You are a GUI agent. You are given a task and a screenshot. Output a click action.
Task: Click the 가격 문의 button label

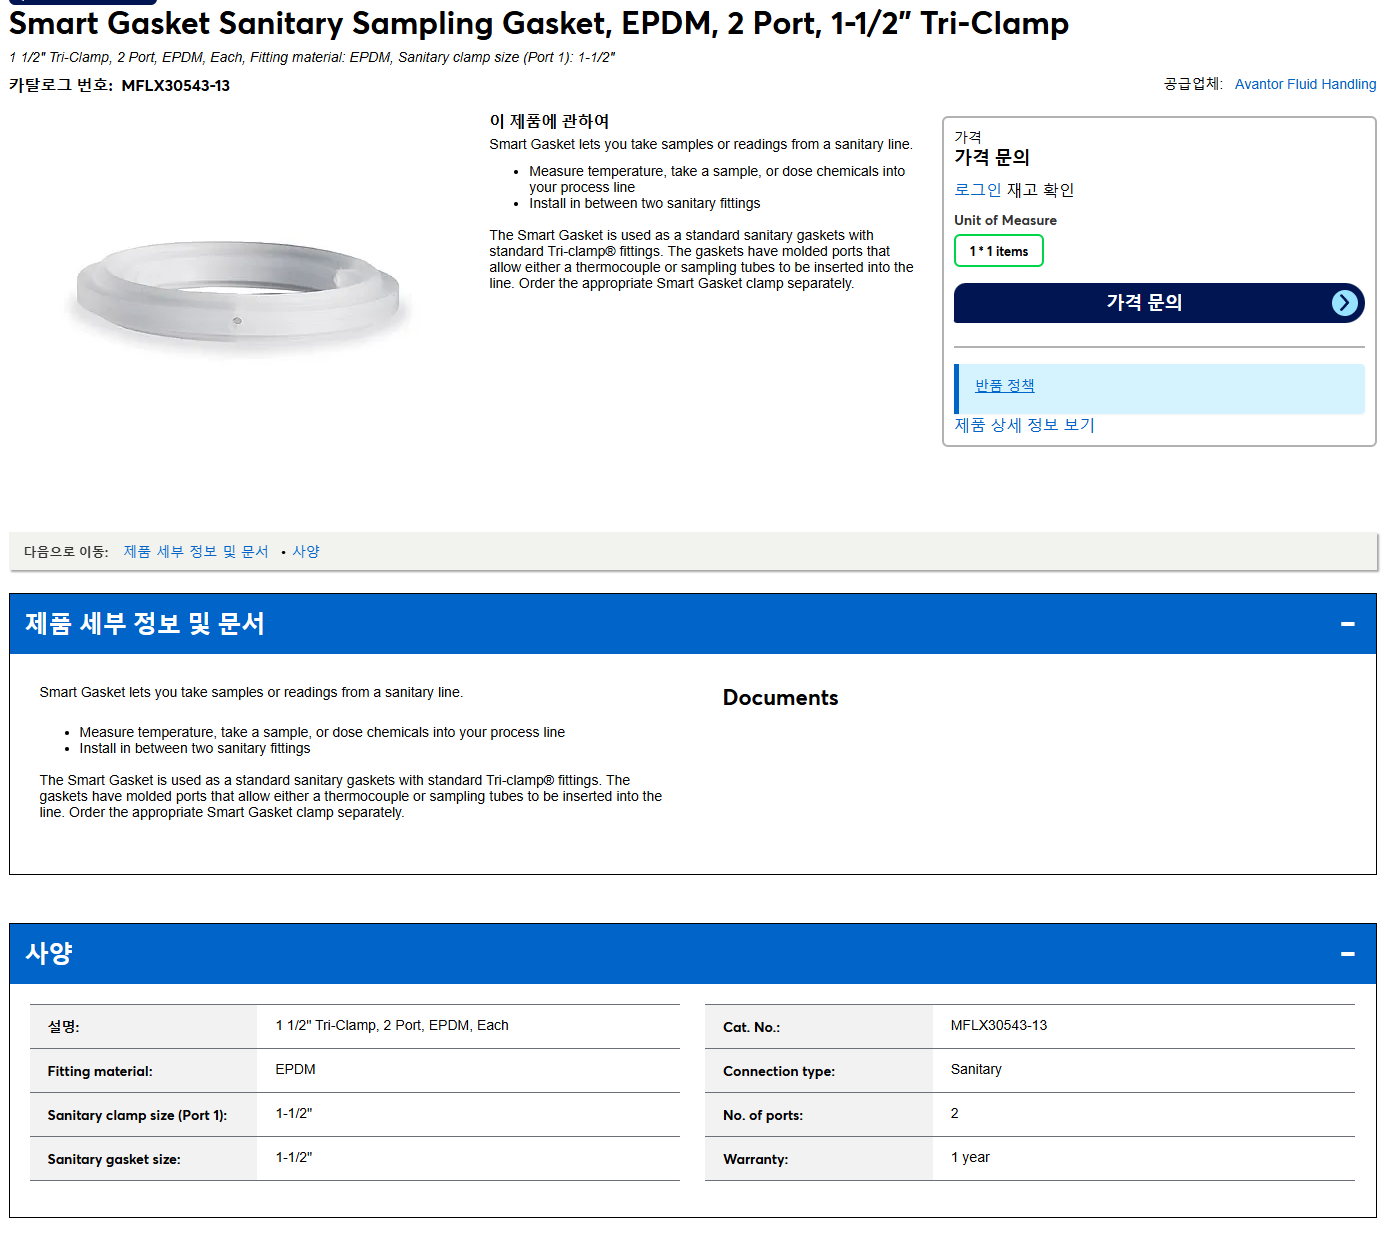click(x=1144, y=302)
